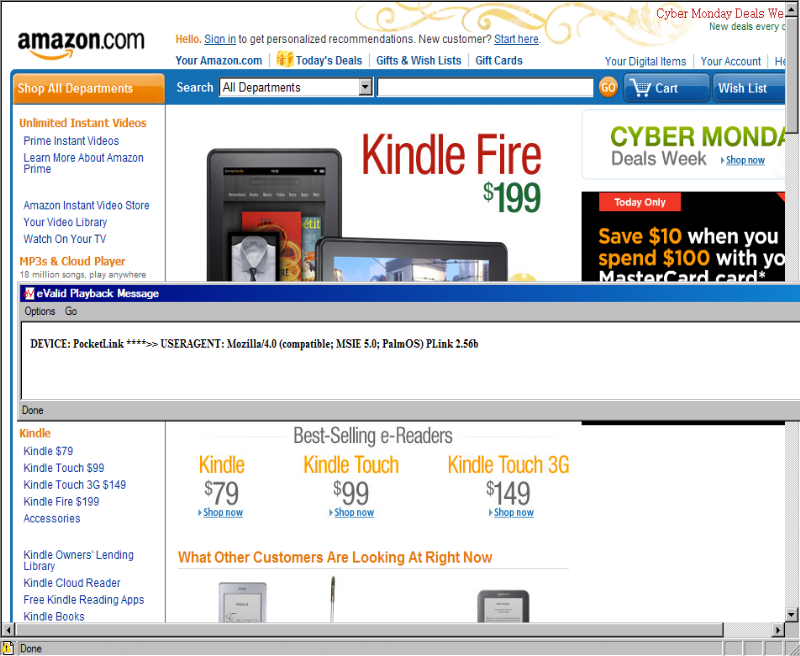The height and width of the screenshot is (656, 800).
Task: Click the vertical scrollbar down arrow
Action: [791, 614]
